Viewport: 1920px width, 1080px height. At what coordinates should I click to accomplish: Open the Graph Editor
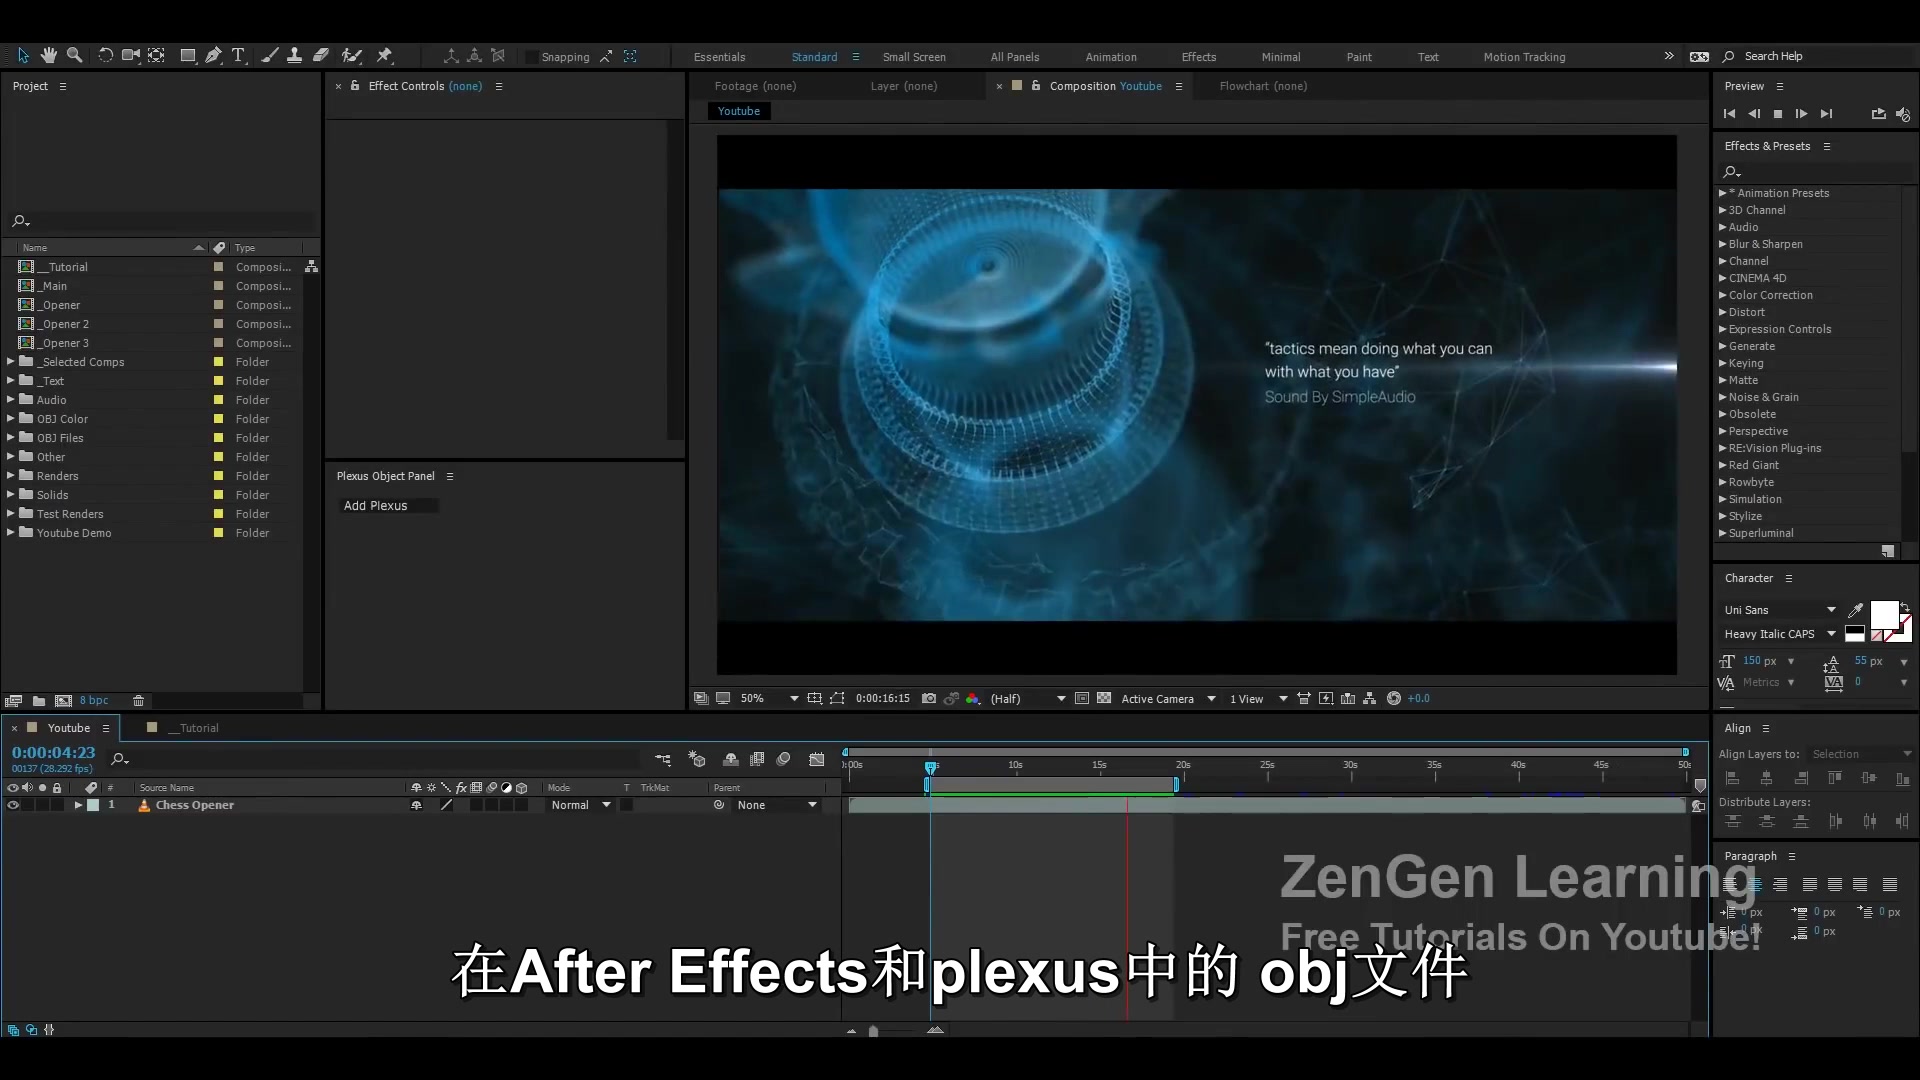pos(817,759)
